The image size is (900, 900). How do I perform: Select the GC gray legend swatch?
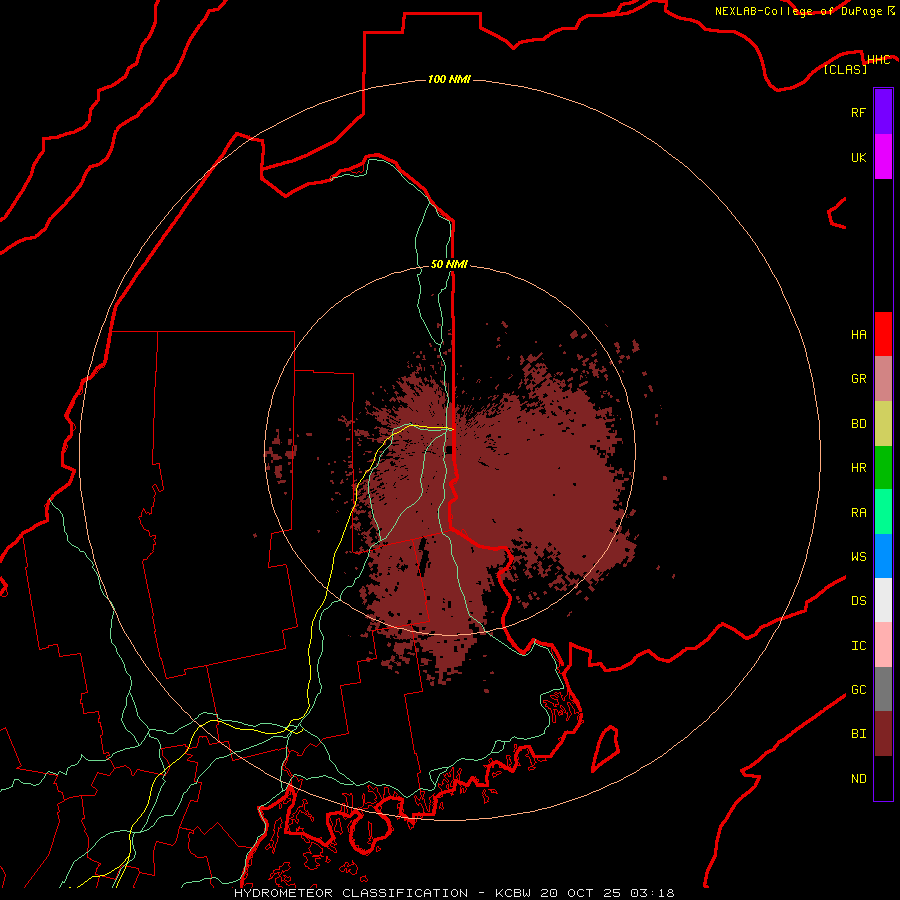tap(883, 689)
